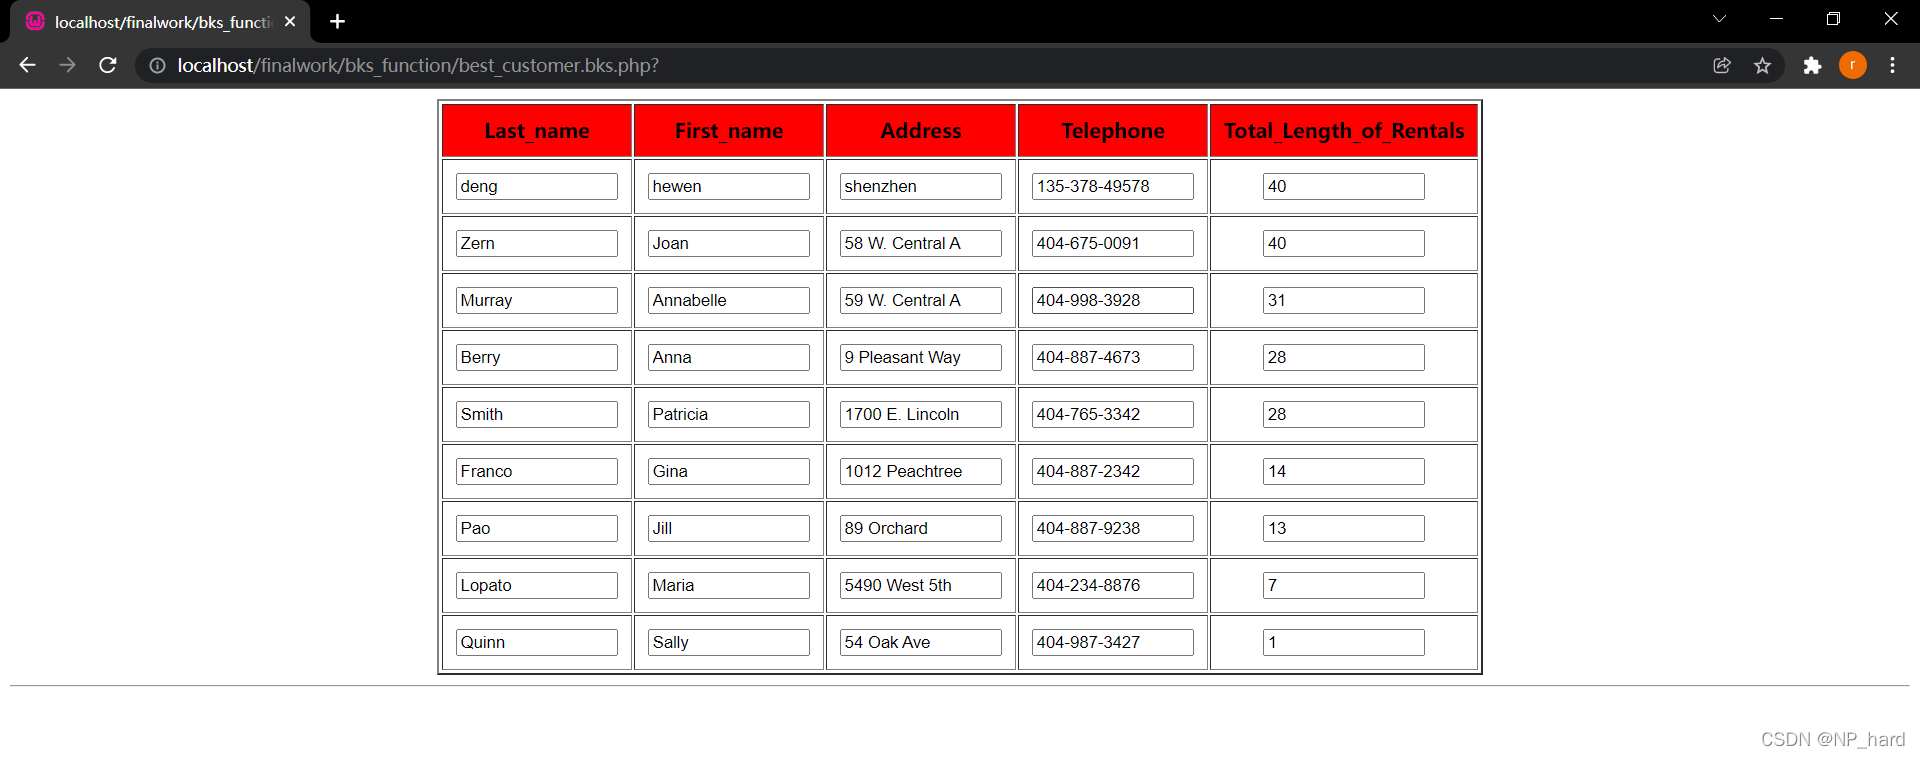Click the last name field 'Murray'

[537, 300]
